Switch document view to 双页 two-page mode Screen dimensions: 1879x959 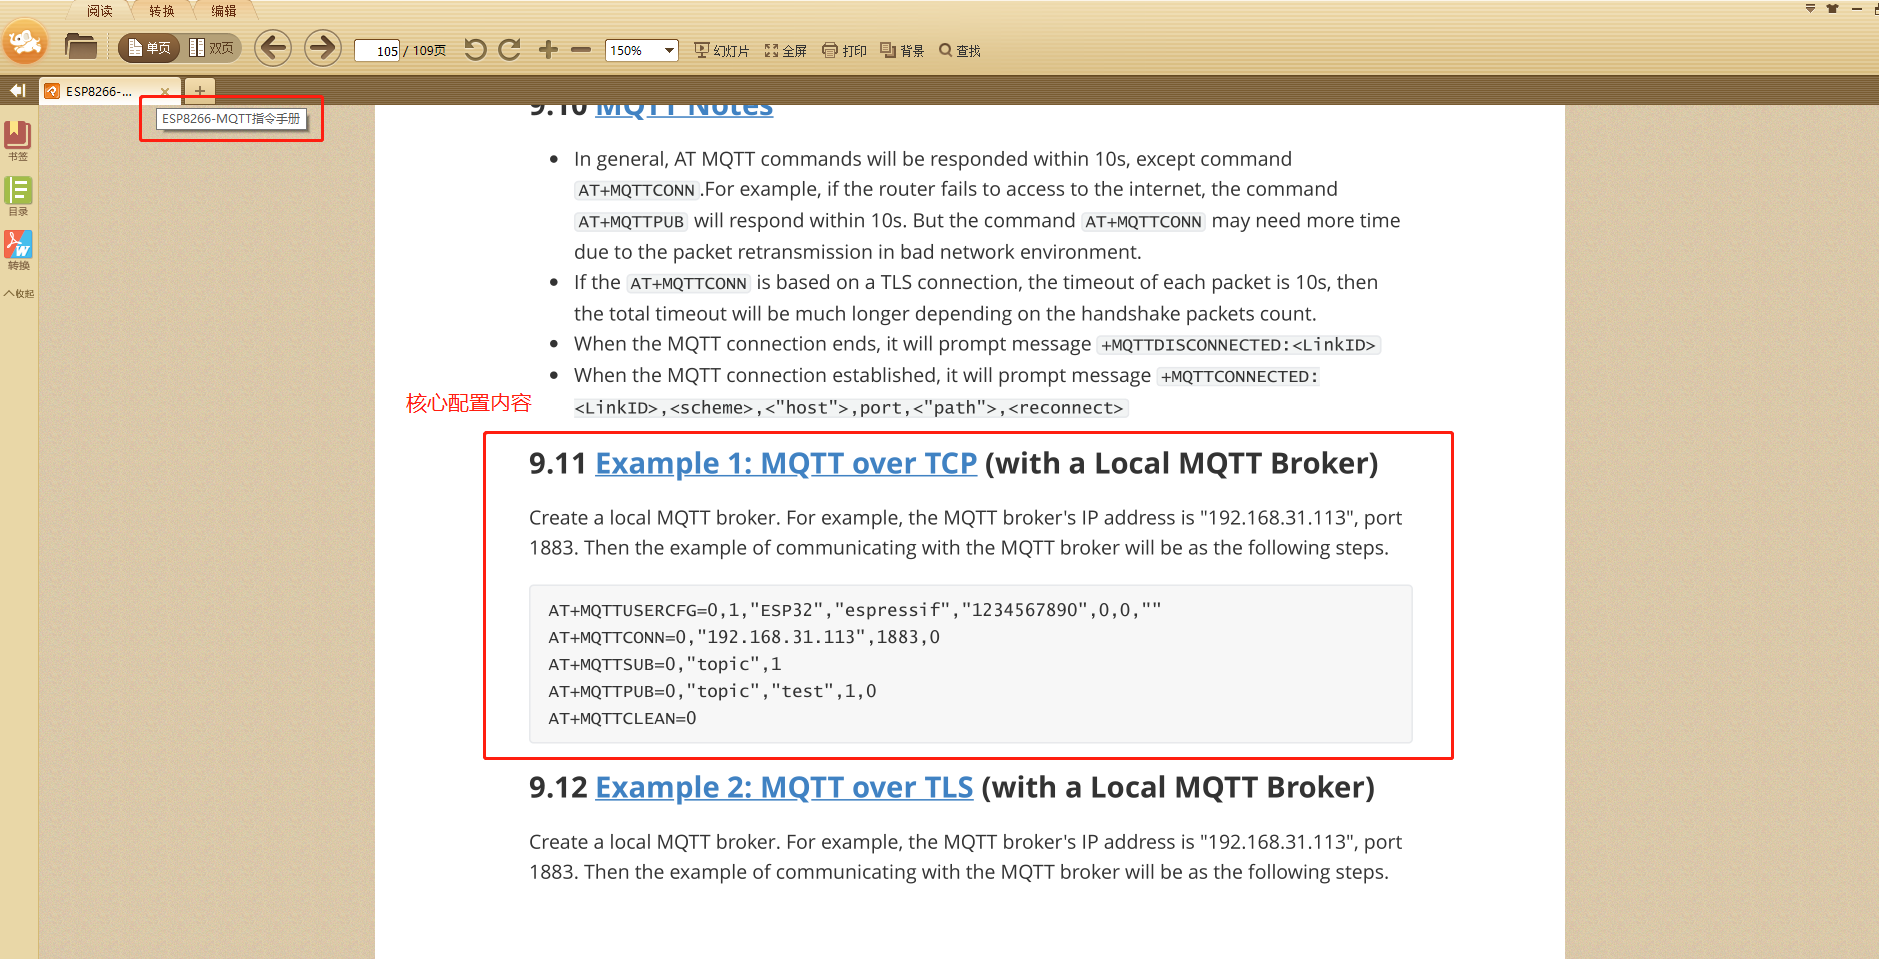coord(211,46)
